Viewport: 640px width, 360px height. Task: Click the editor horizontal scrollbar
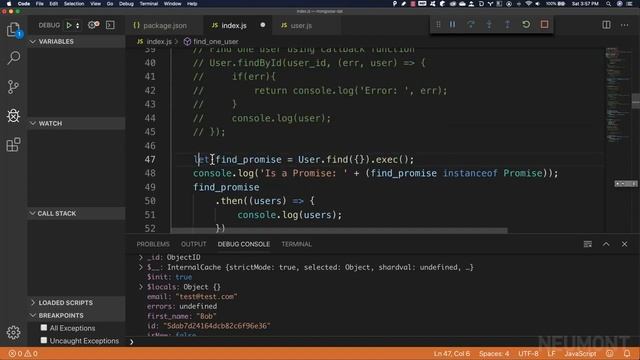(339, 231)
